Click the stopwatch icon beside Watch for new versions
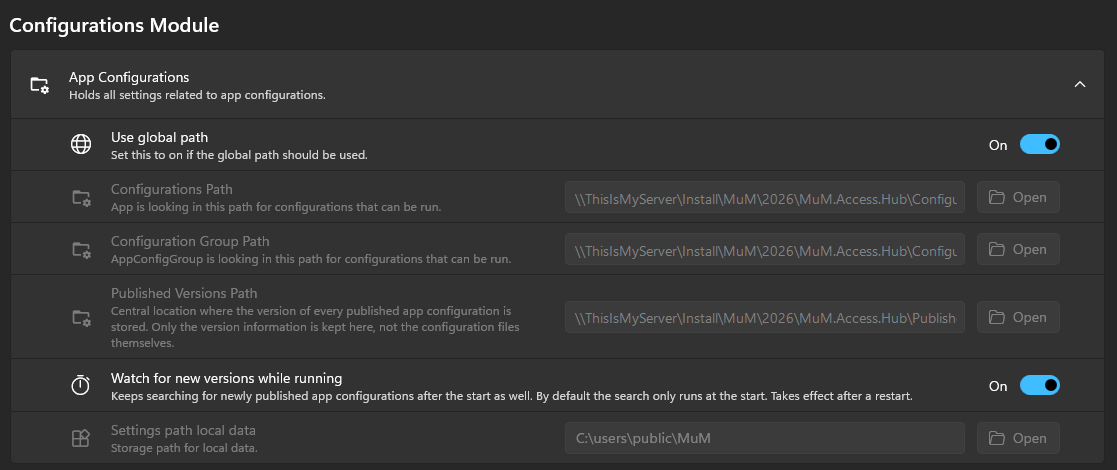Screen dimensions: 1117x470 [x=80, y=385]
